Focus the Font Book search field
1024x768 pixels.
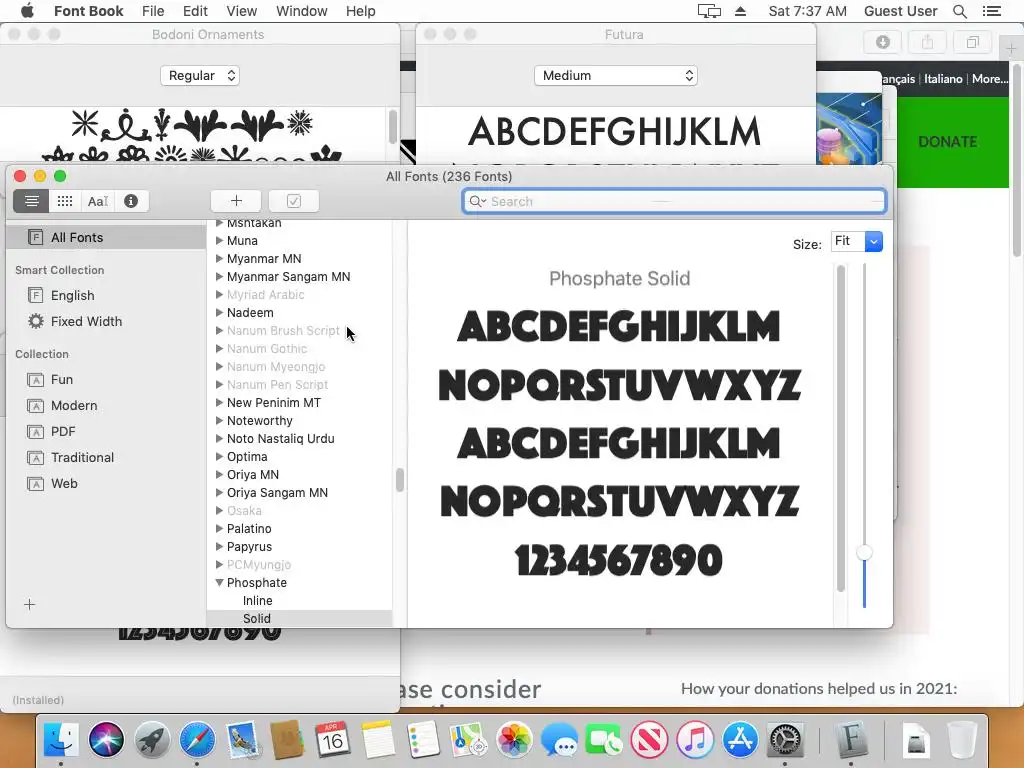pos(674,201)
